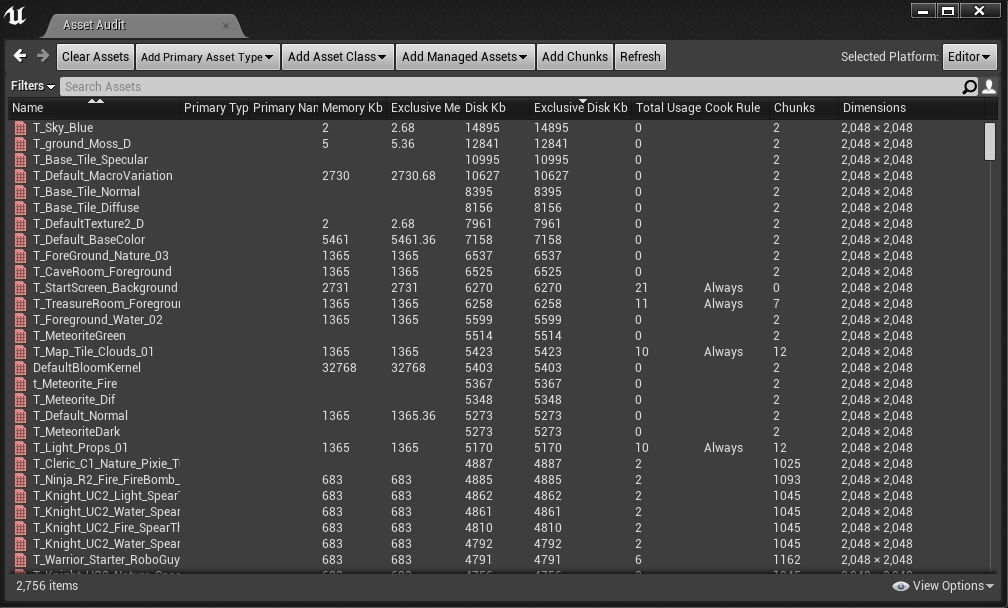Image resolution: width=1008 pixels, height=608 pixels.
Task: Open the Add Primary Asset Type dropdown
Action: coord(207,56)
